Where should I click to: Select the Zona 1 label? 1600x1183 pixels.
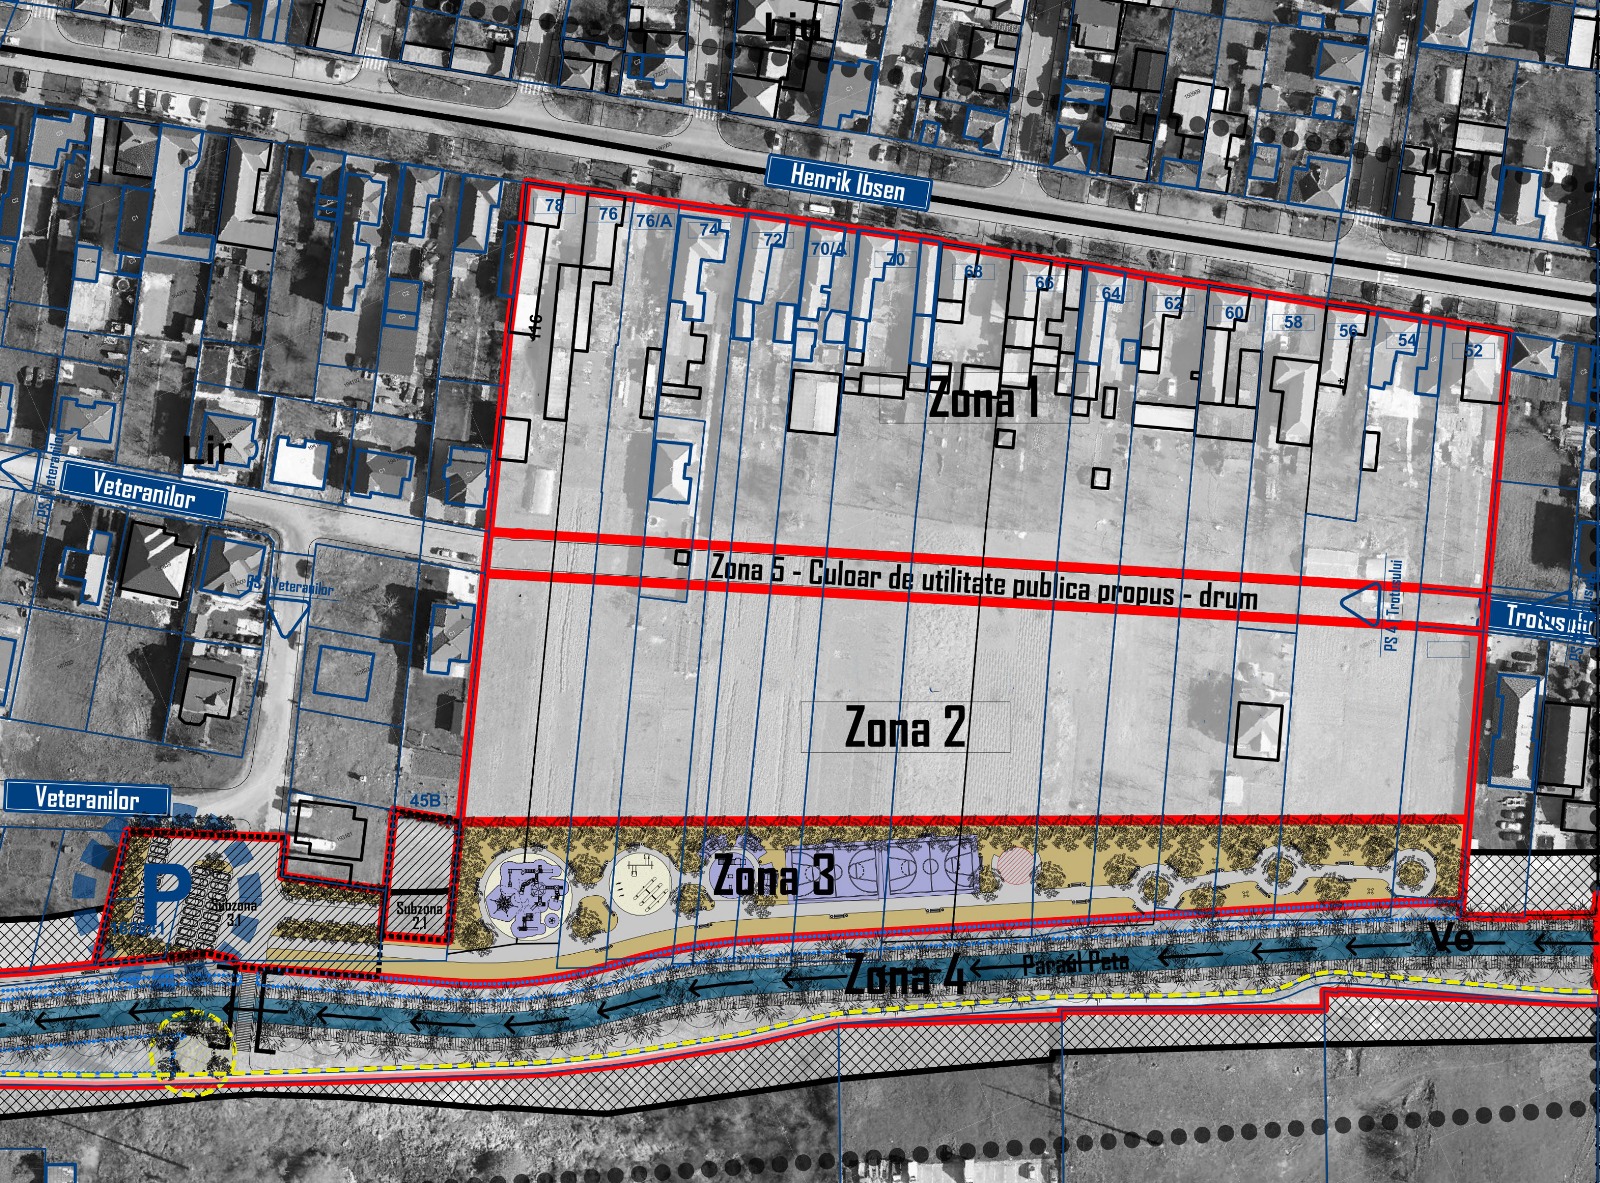point(984,400)
